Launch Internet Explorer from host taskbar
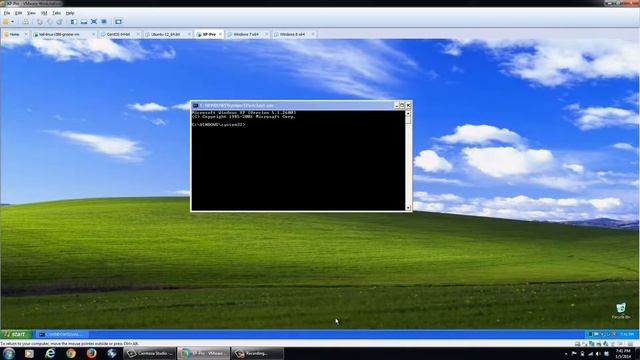640x360 pixels. point(50,353)
